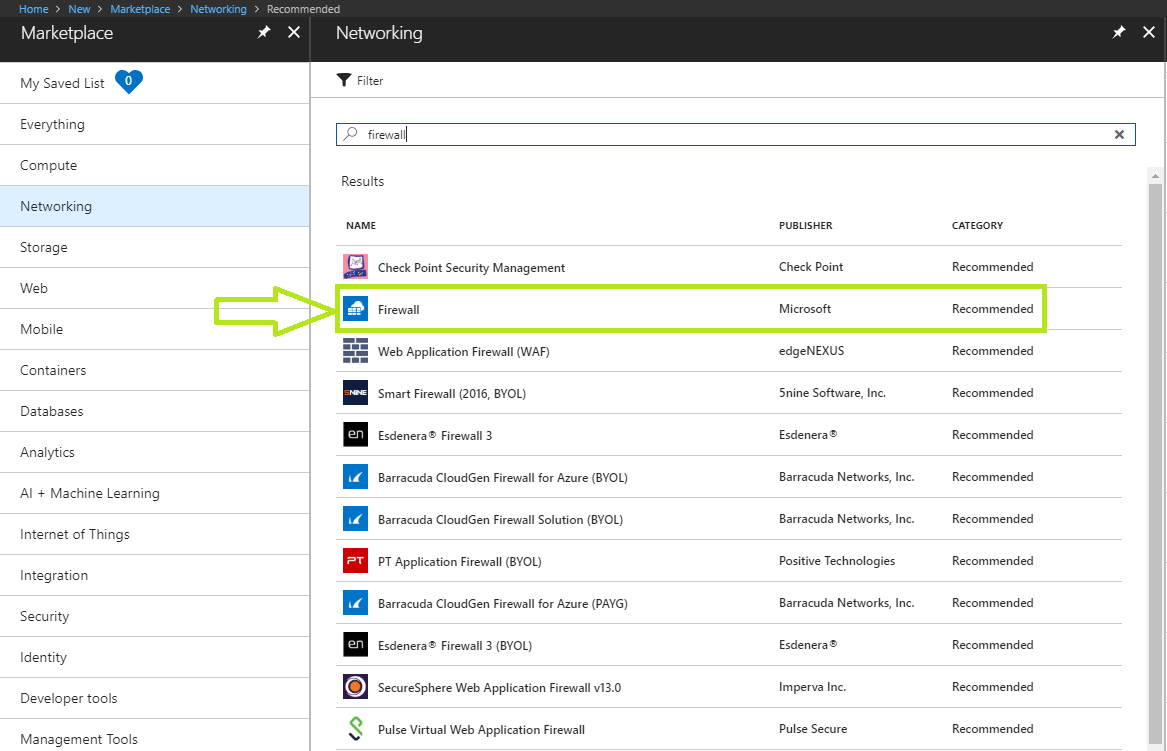
Task: Open Pulse Virtual Web Application Firewall
Action: pyautogui.click(x=729, y=729)
